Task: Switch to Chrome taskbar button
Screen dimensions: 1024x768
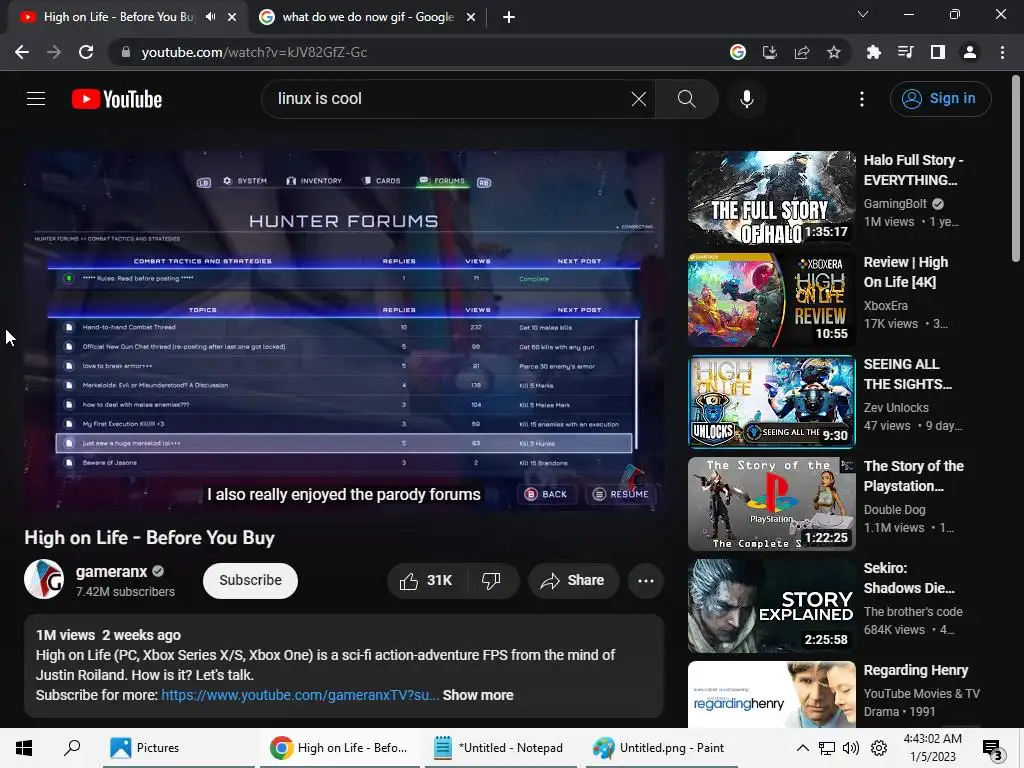Action: pyautogui.click(x=340, y=748)
